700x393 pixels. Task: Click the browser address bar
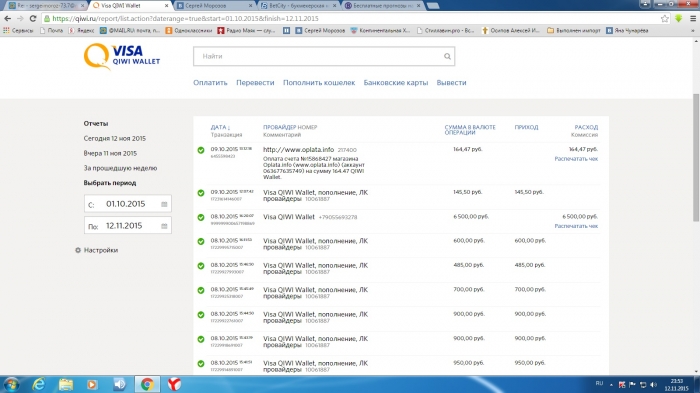click(x=352, y=18)
